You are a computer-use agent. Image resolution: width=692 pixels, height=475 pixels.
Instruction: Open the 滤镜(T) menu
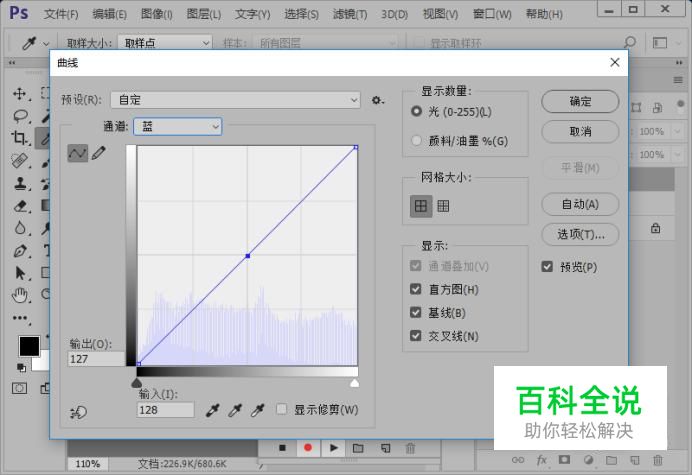tap(350, 14)
